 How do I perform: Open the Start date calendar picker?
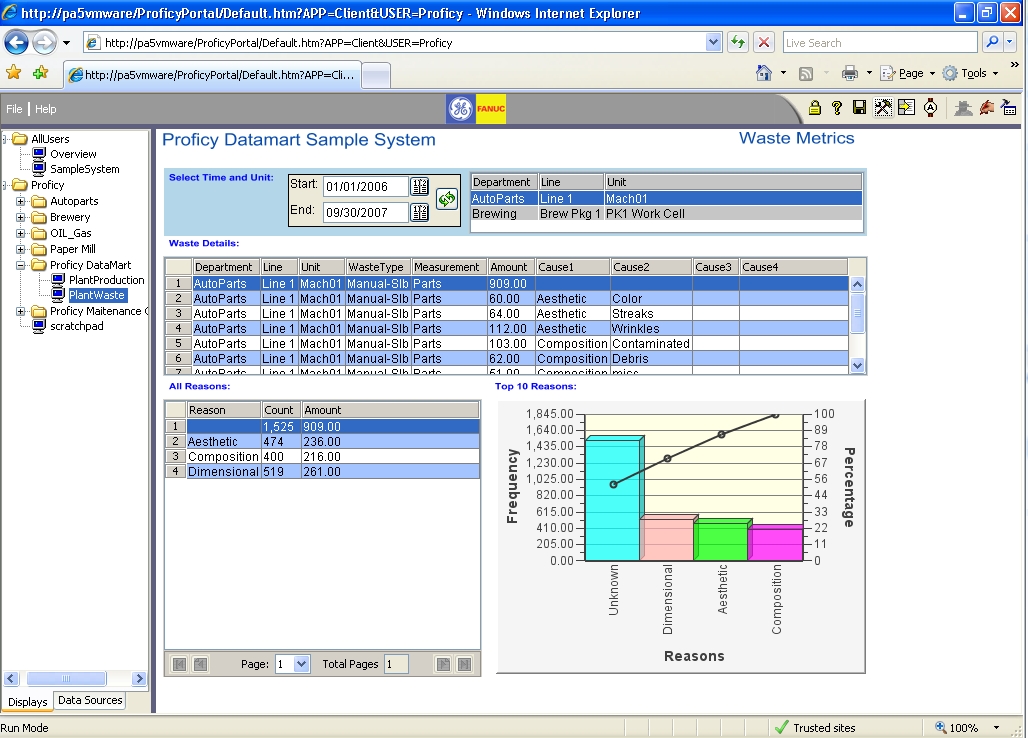point(420,187)
